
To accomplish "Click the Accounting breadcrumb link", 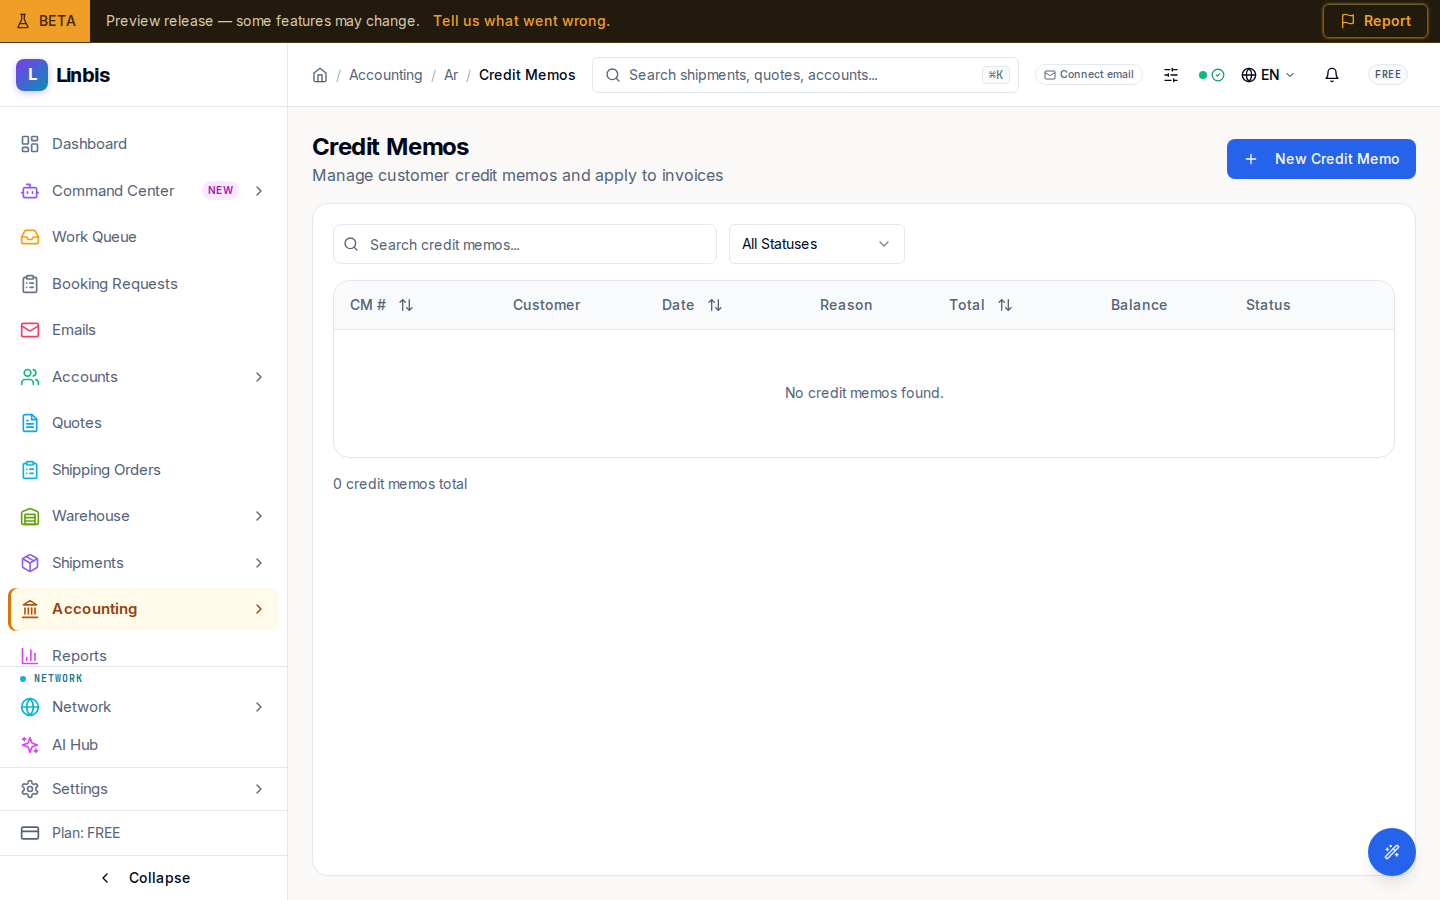I will (x=386, y=75).
